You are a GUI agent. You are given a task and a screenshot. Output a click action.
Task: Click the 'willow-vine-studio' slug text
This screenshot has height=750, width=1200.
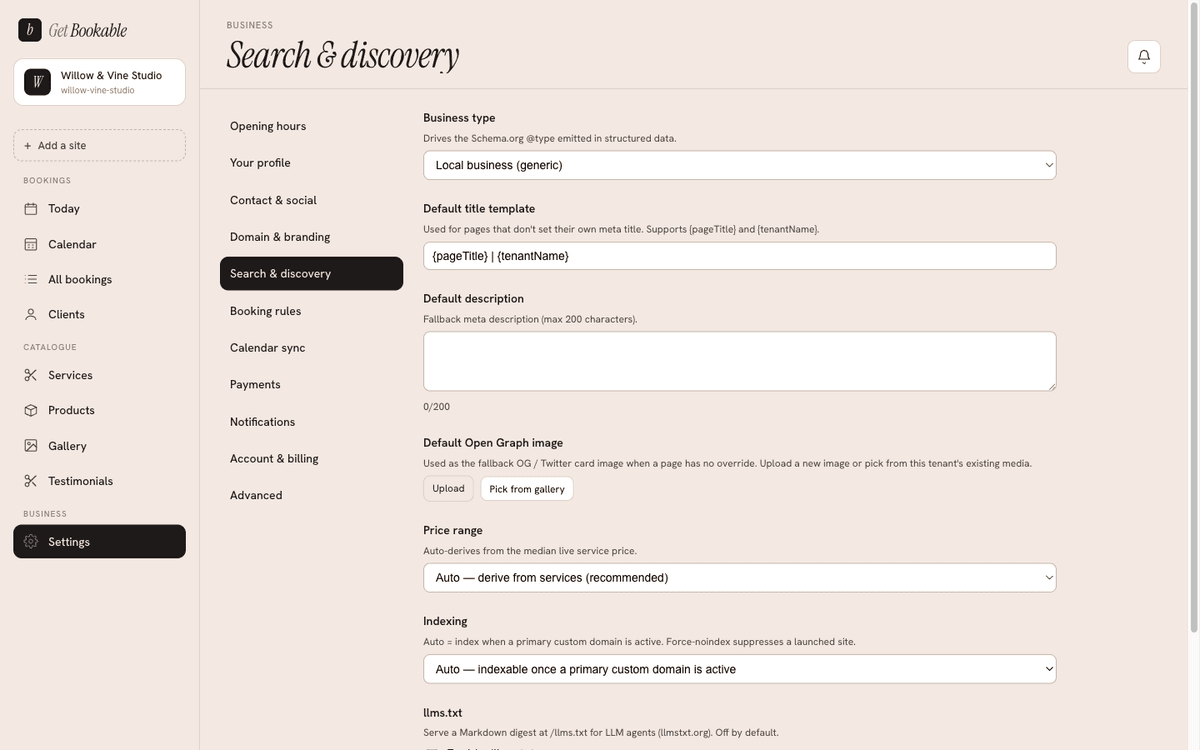coord(98,90)
